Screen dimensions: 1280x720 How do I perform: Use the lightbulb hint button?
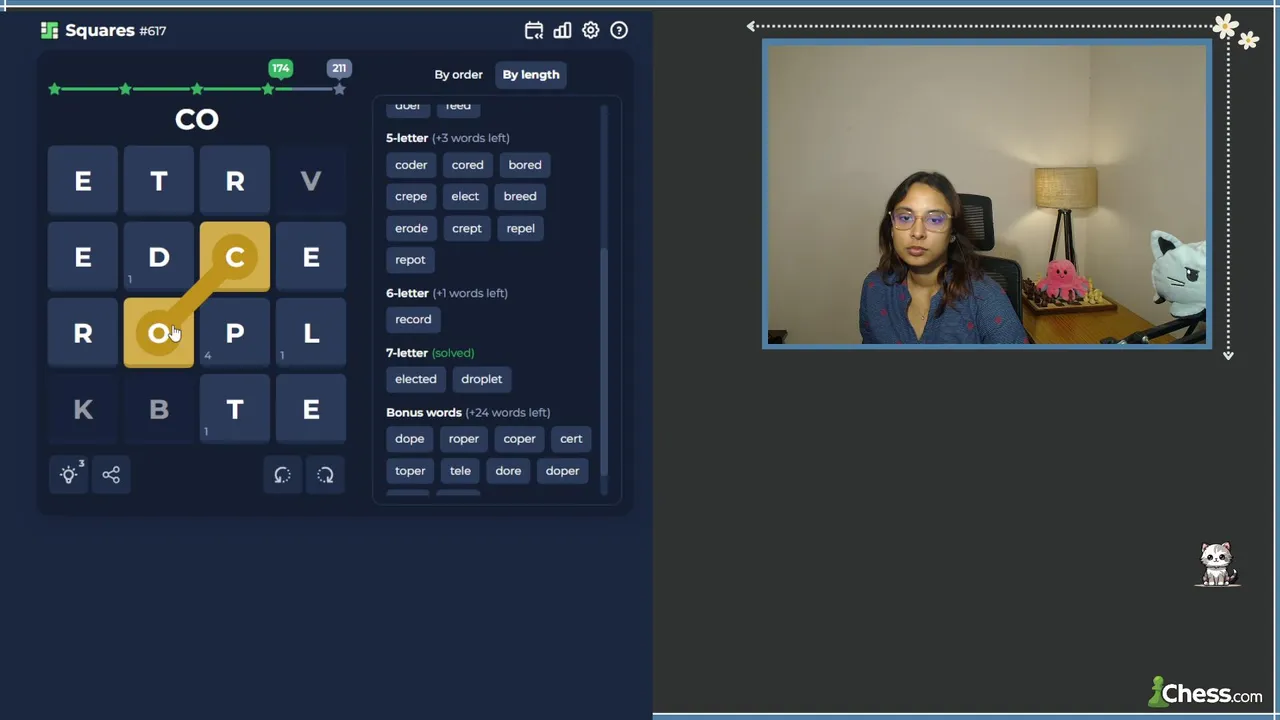(x=69, y=475)
